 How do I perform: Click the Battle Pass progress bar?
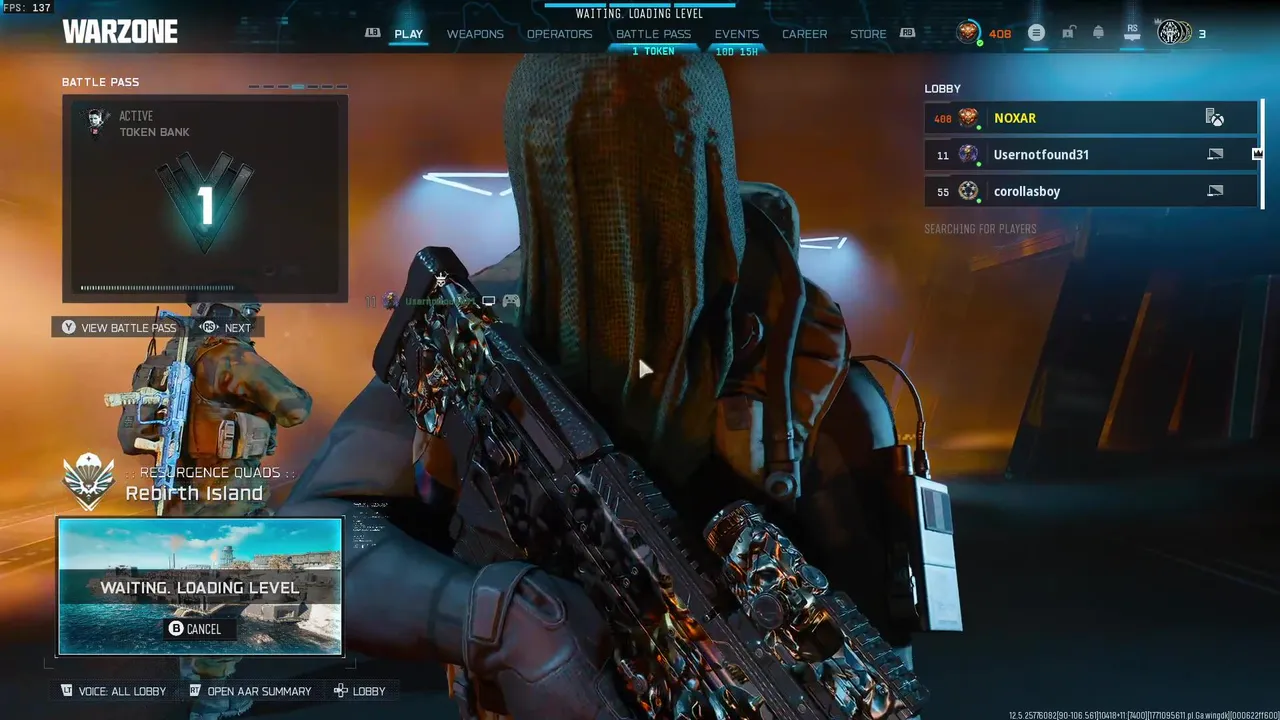[x=157, y=288]
